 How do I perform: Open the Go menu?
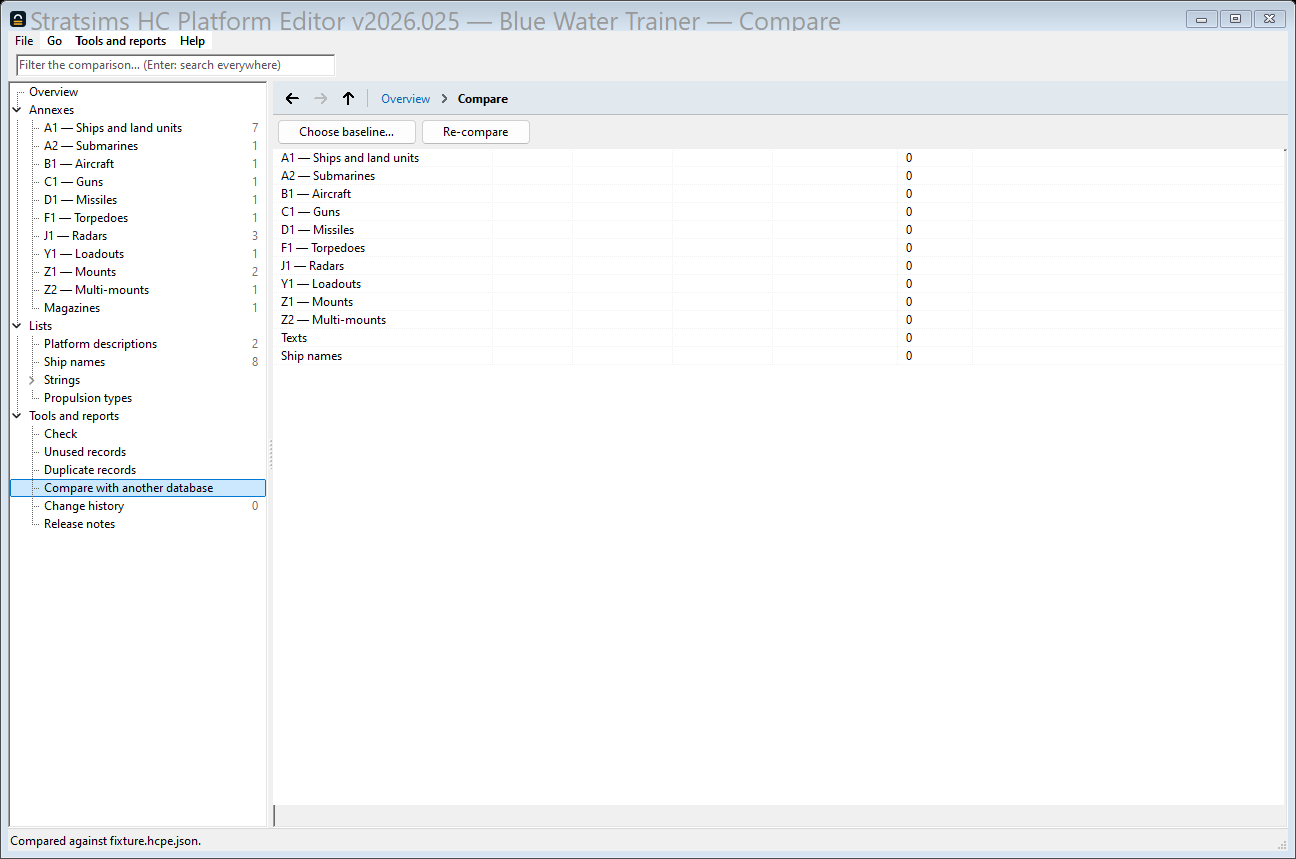click(x=54, y=41)
